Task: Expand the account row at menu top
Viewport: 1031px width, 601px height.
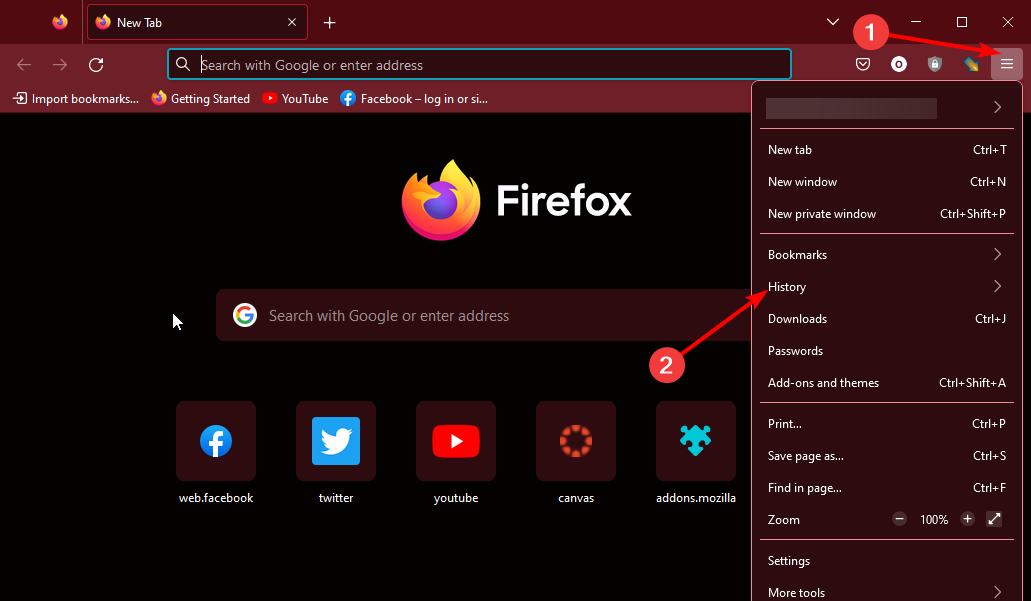Action: (886, 108)
